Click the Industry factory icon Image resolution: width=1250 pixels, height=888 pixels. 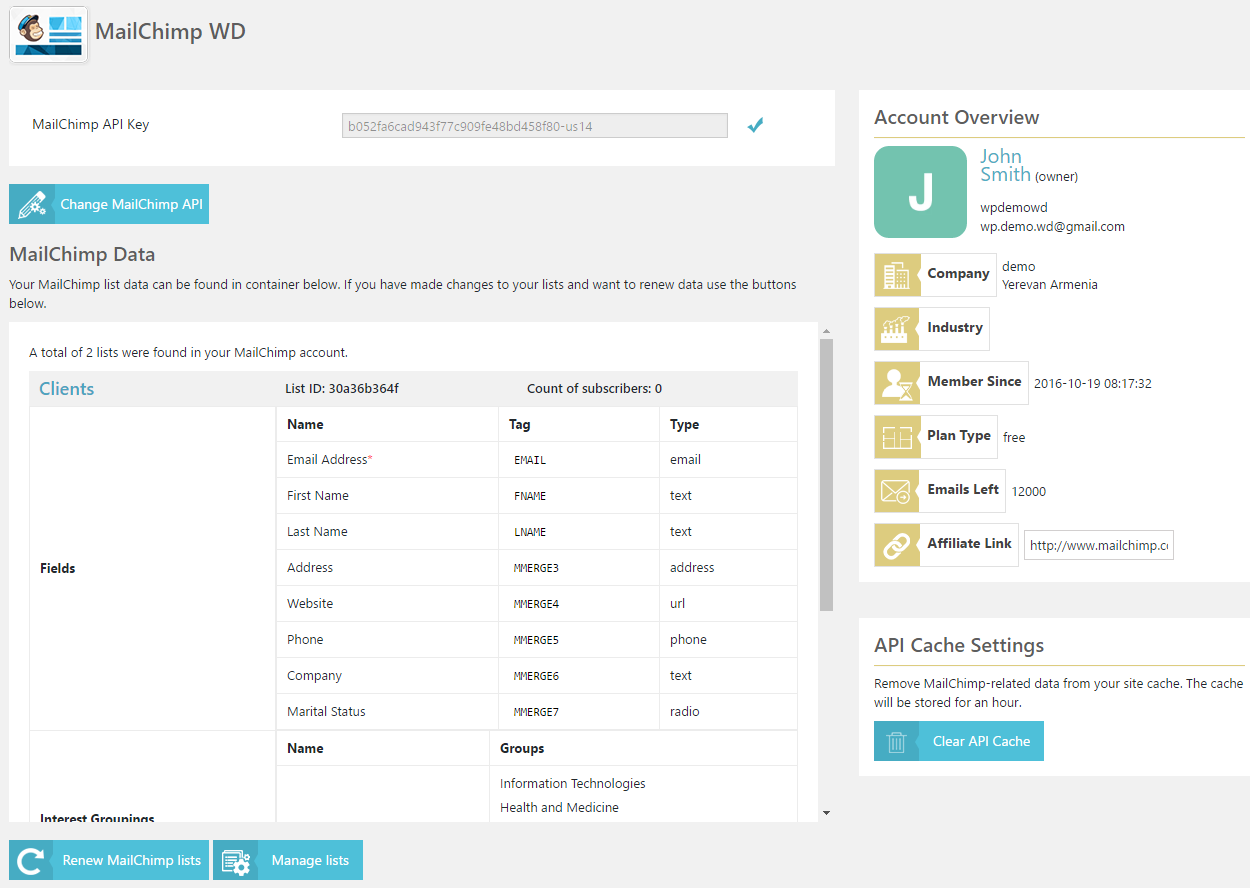click(896, 328)
